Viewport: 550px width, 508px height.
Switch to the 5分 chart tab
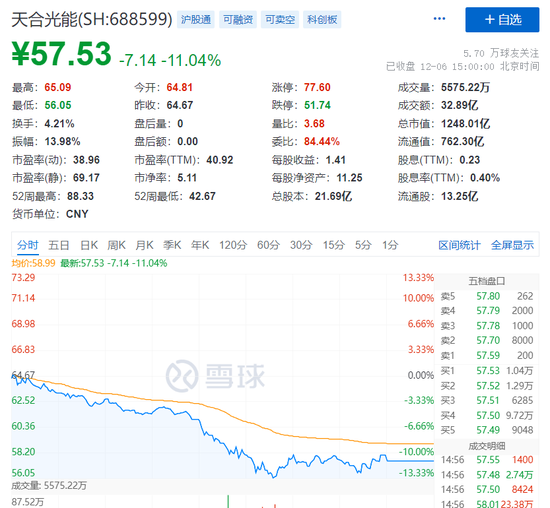(363, 245)
